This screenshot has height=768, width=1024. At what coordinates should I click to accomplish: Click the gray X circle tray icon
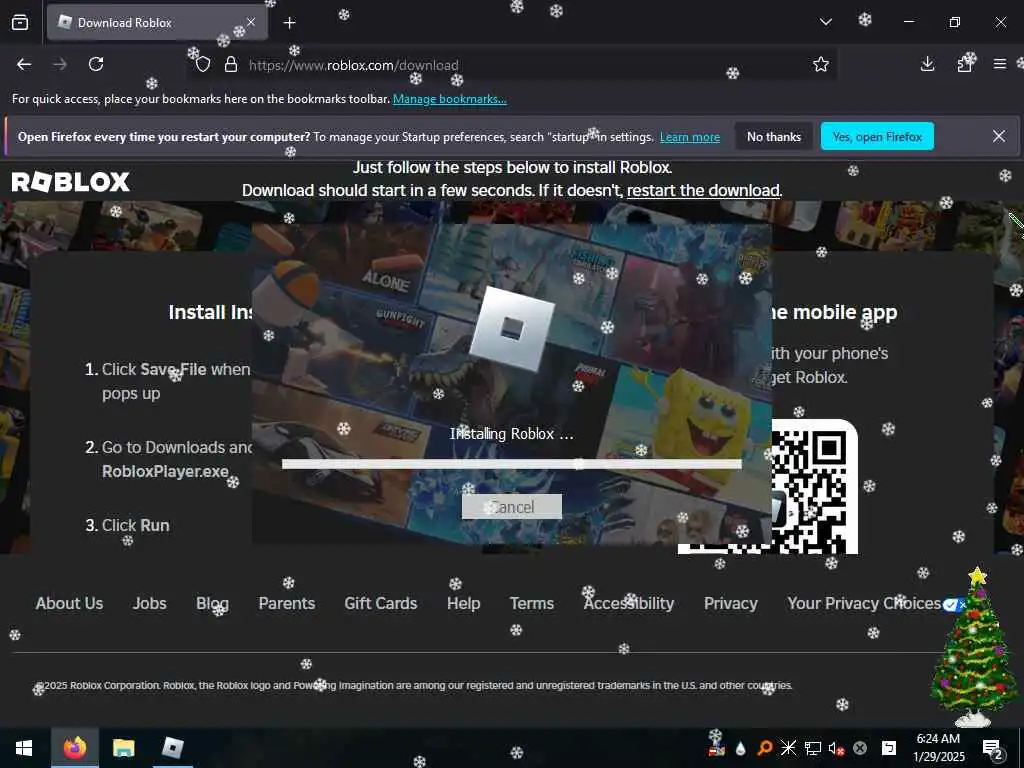[860, 748]
